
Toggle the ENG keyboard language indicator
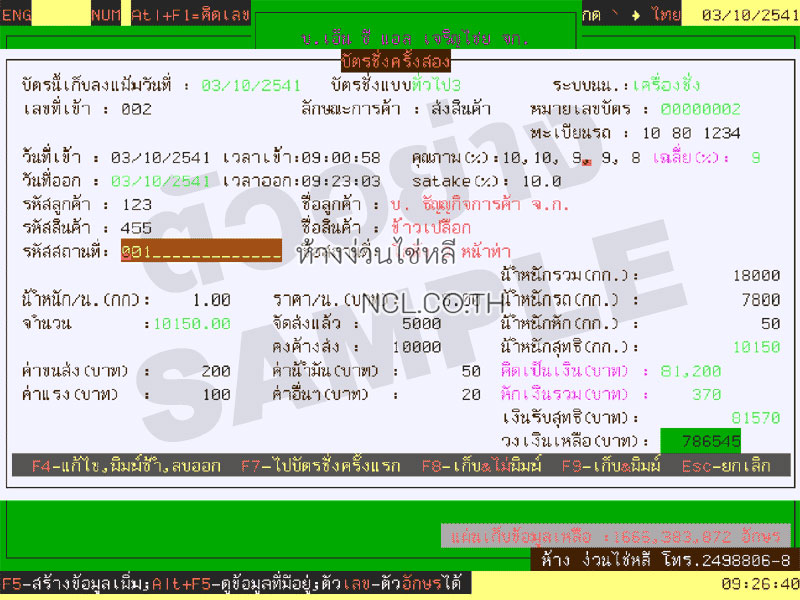click(x=16, y=15)
